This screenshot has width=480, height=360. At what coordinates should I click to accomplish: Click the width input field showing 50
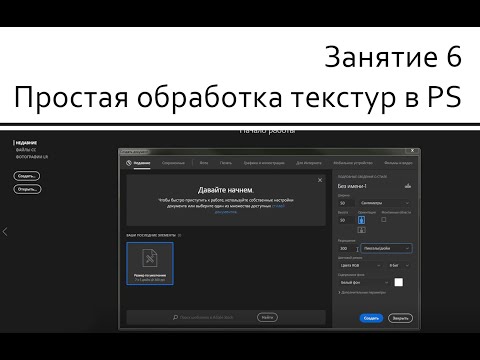point(347,203)
